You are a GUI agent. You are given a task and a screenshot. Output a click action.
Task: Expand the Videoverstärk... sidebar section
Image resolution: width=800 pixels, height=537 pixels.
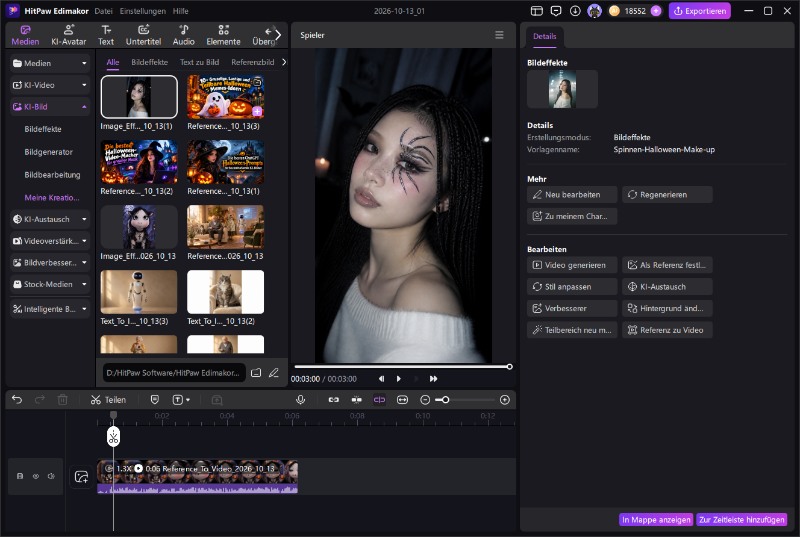pos(50,241)
